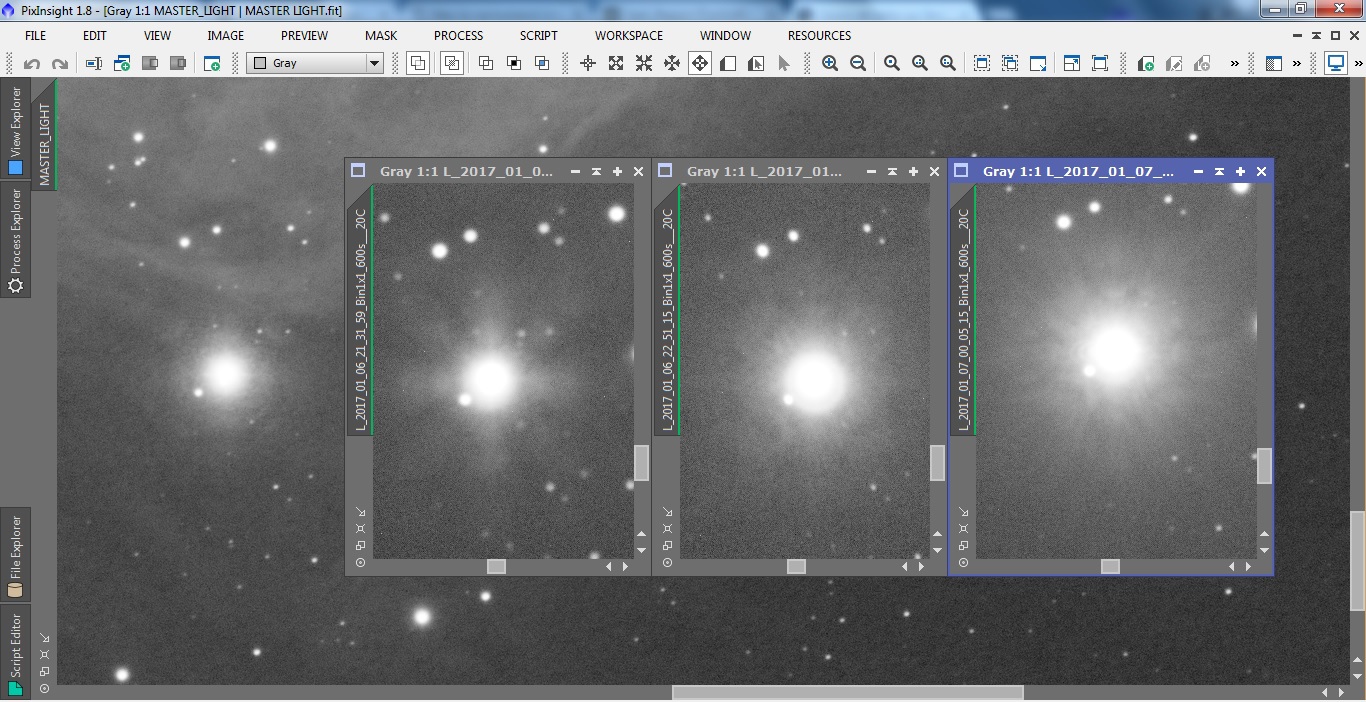Screen dimensions: 1366x702
Task: Click the expanding arrows zoom-to-fit icon
Action: (616, 63)
